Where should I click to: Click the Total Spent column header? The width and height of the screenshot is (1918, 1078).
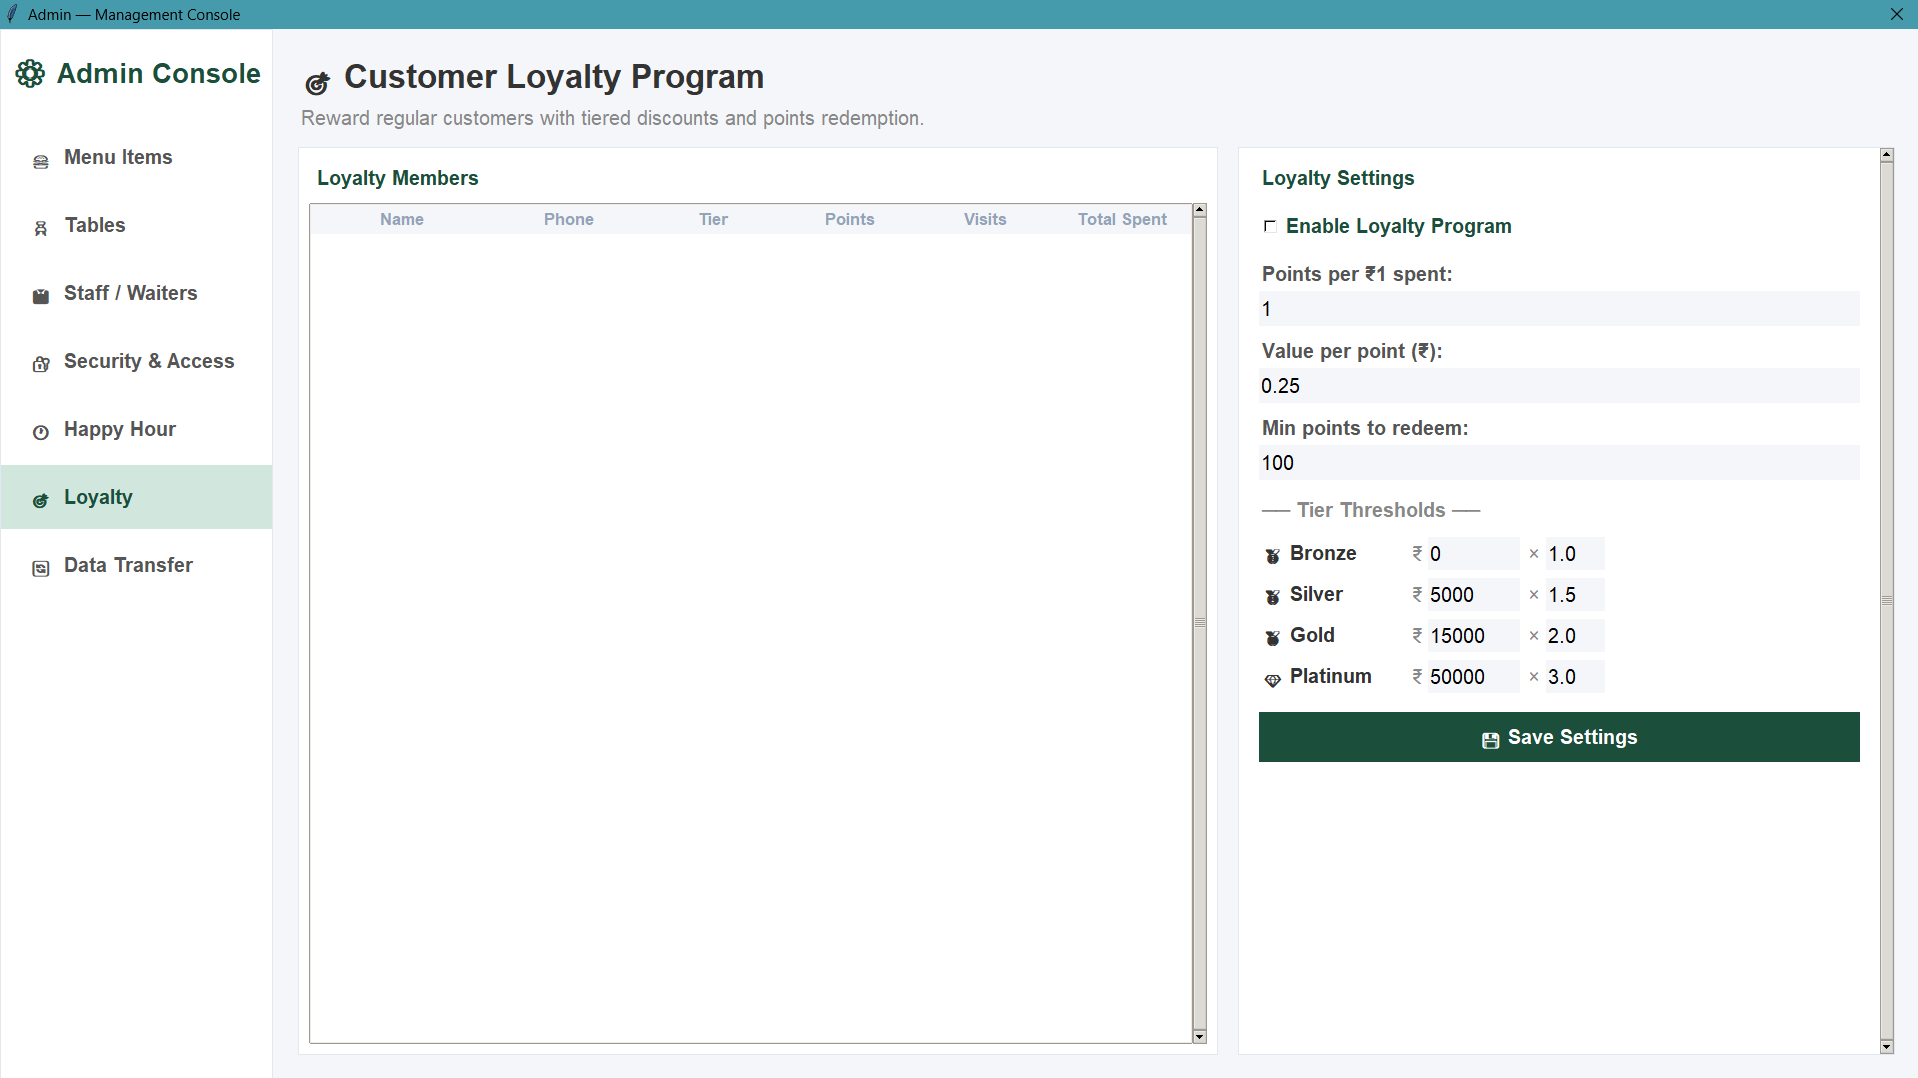(x=1122, y=219)
